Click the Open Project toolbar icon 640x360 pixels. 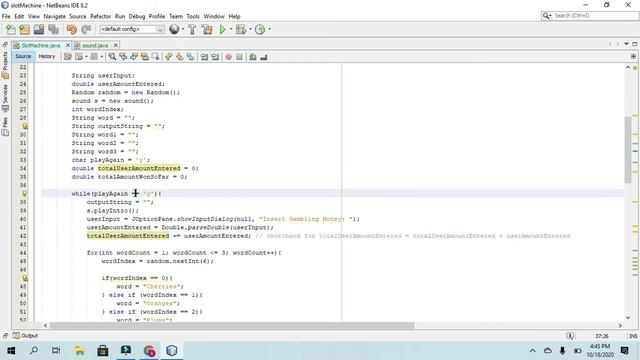tap(39, 29)
